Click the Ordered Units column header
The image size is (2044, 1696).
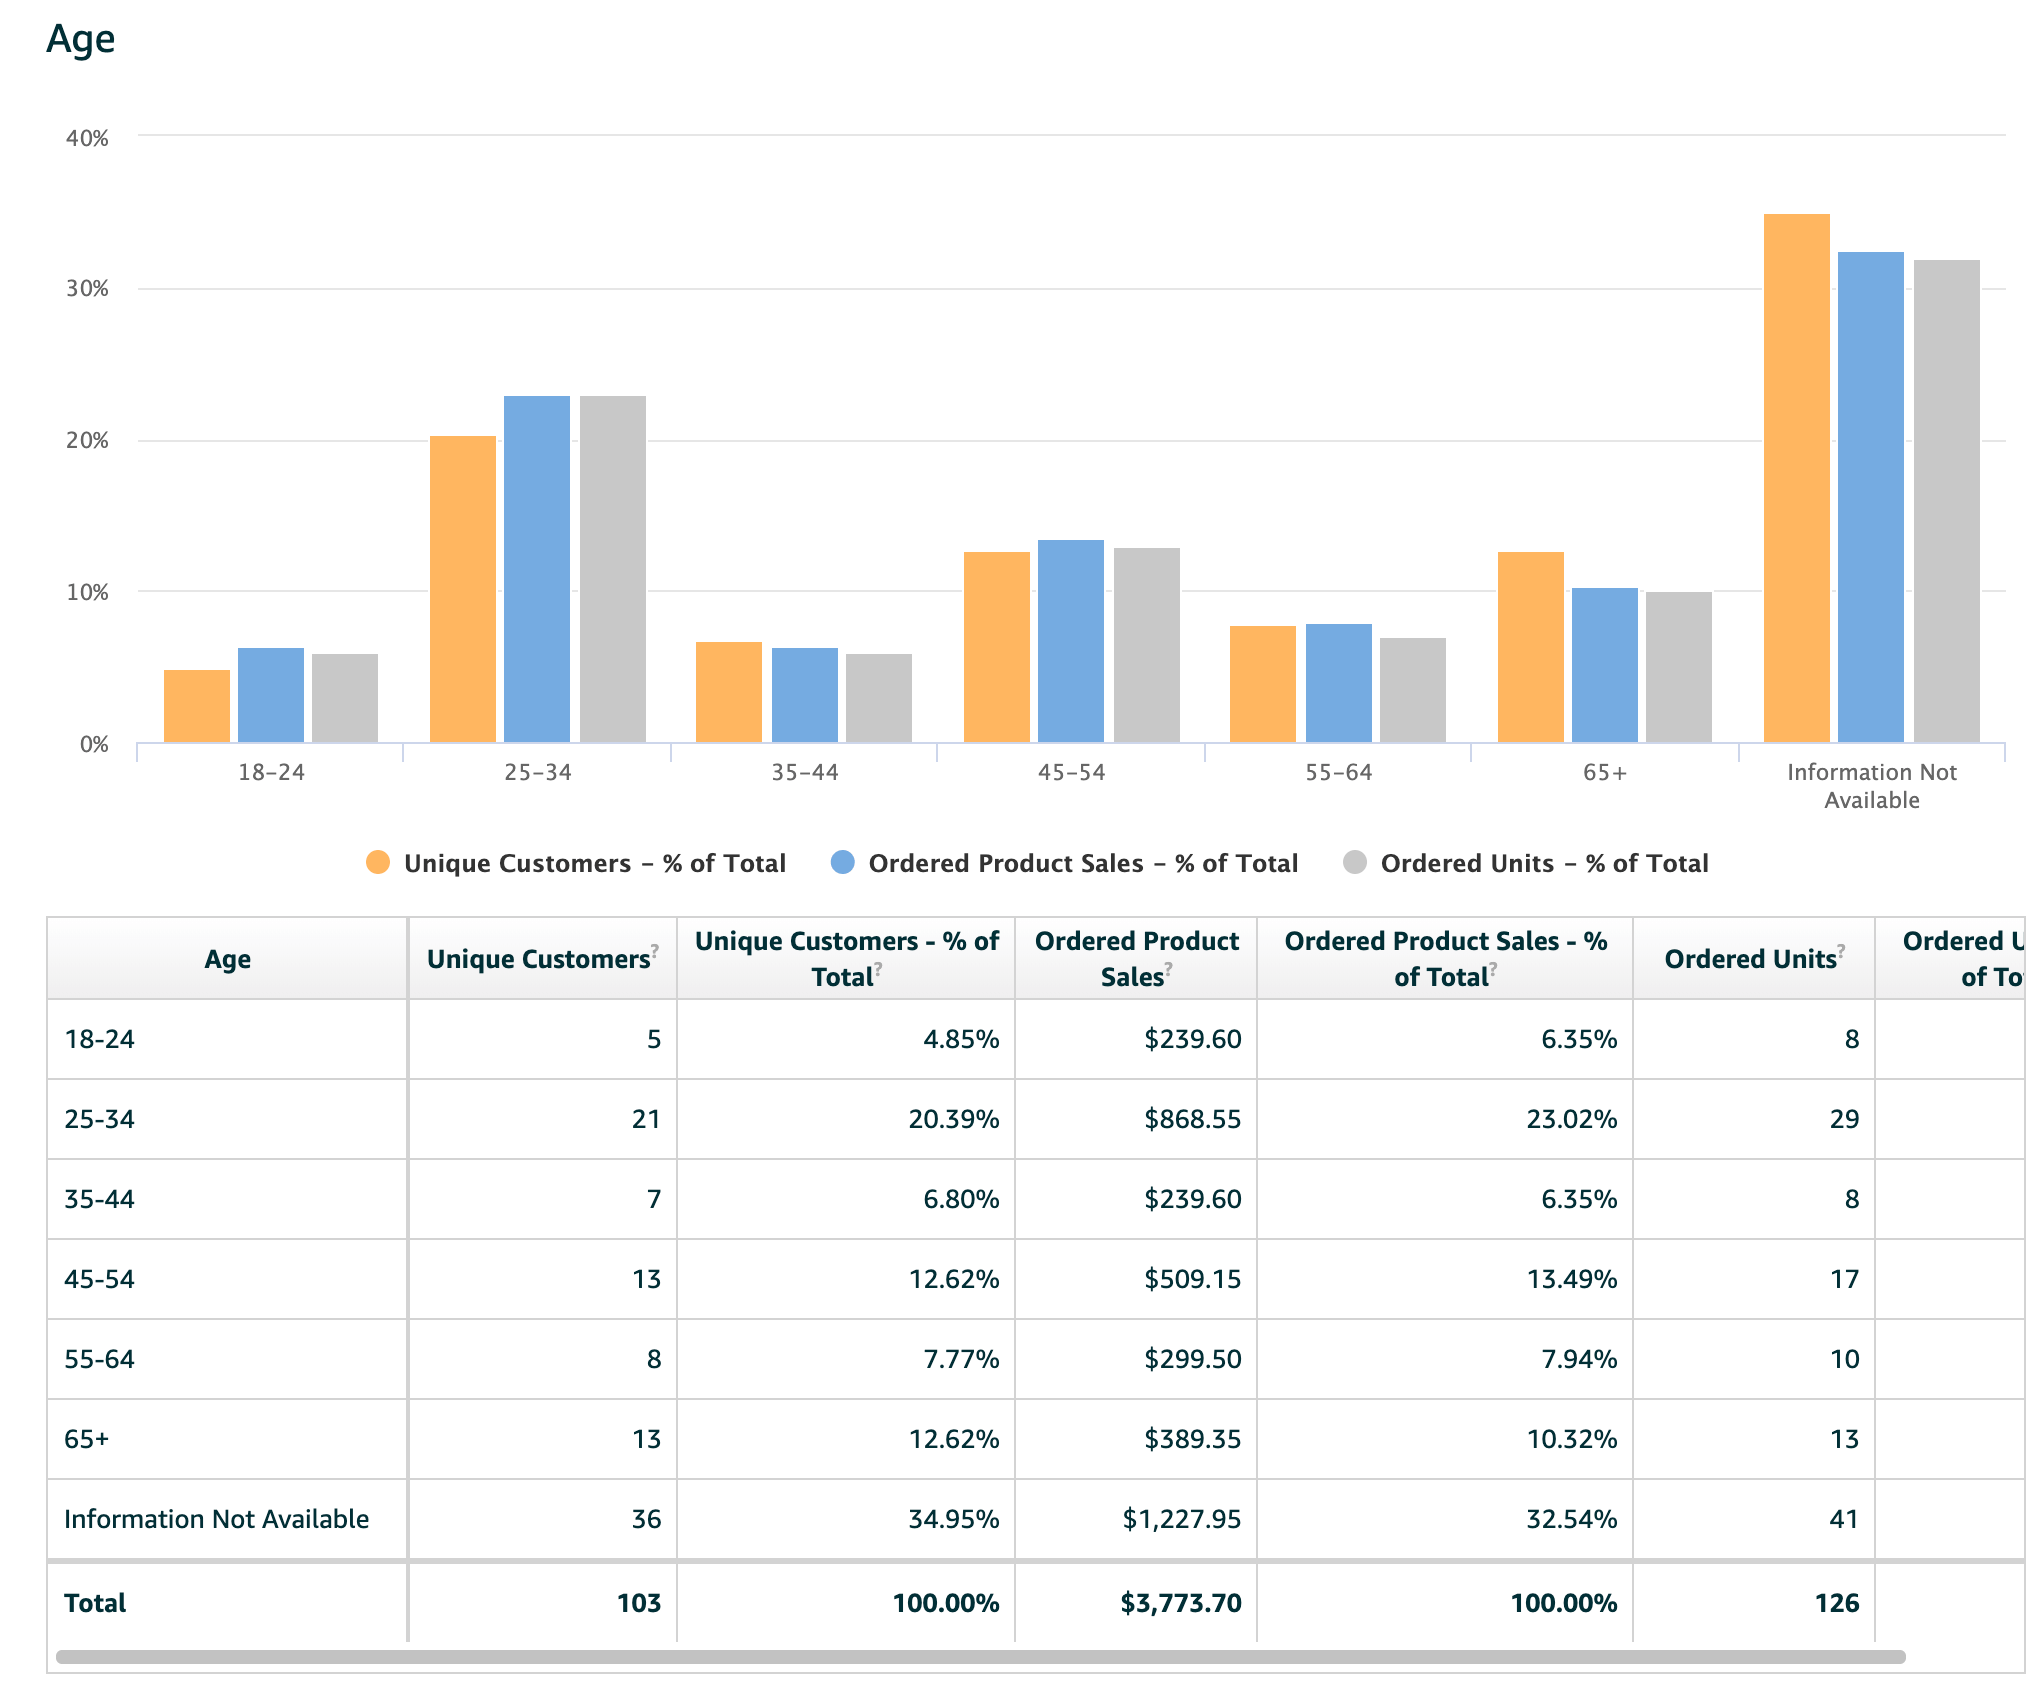[x=1749, y=959]
